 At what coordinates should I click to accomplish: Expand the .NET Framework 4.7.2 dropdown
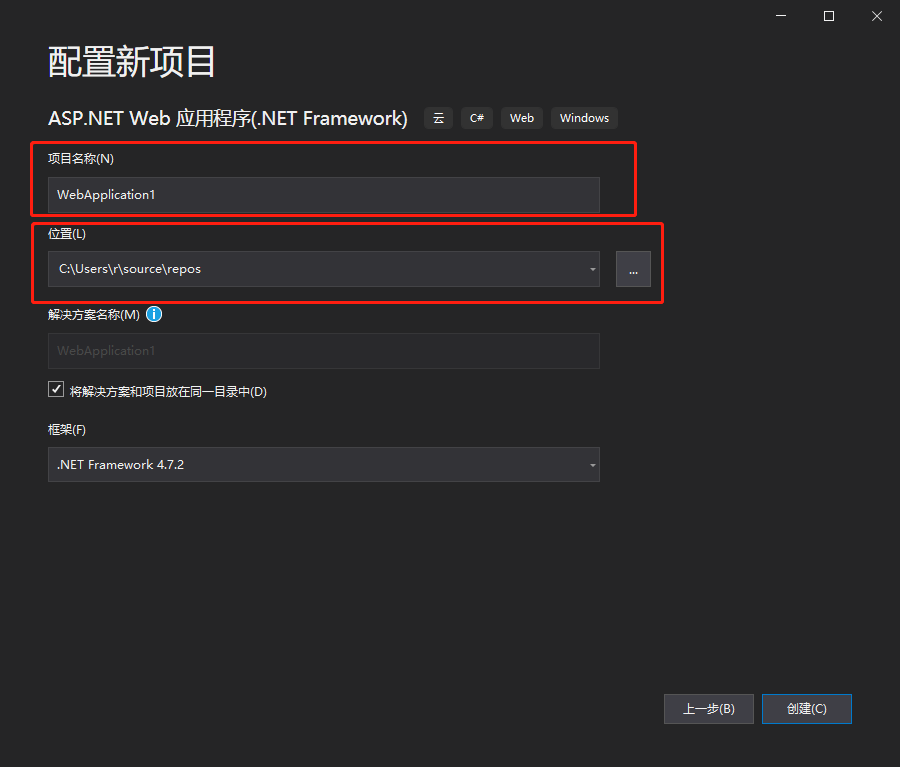coord(592,465)
